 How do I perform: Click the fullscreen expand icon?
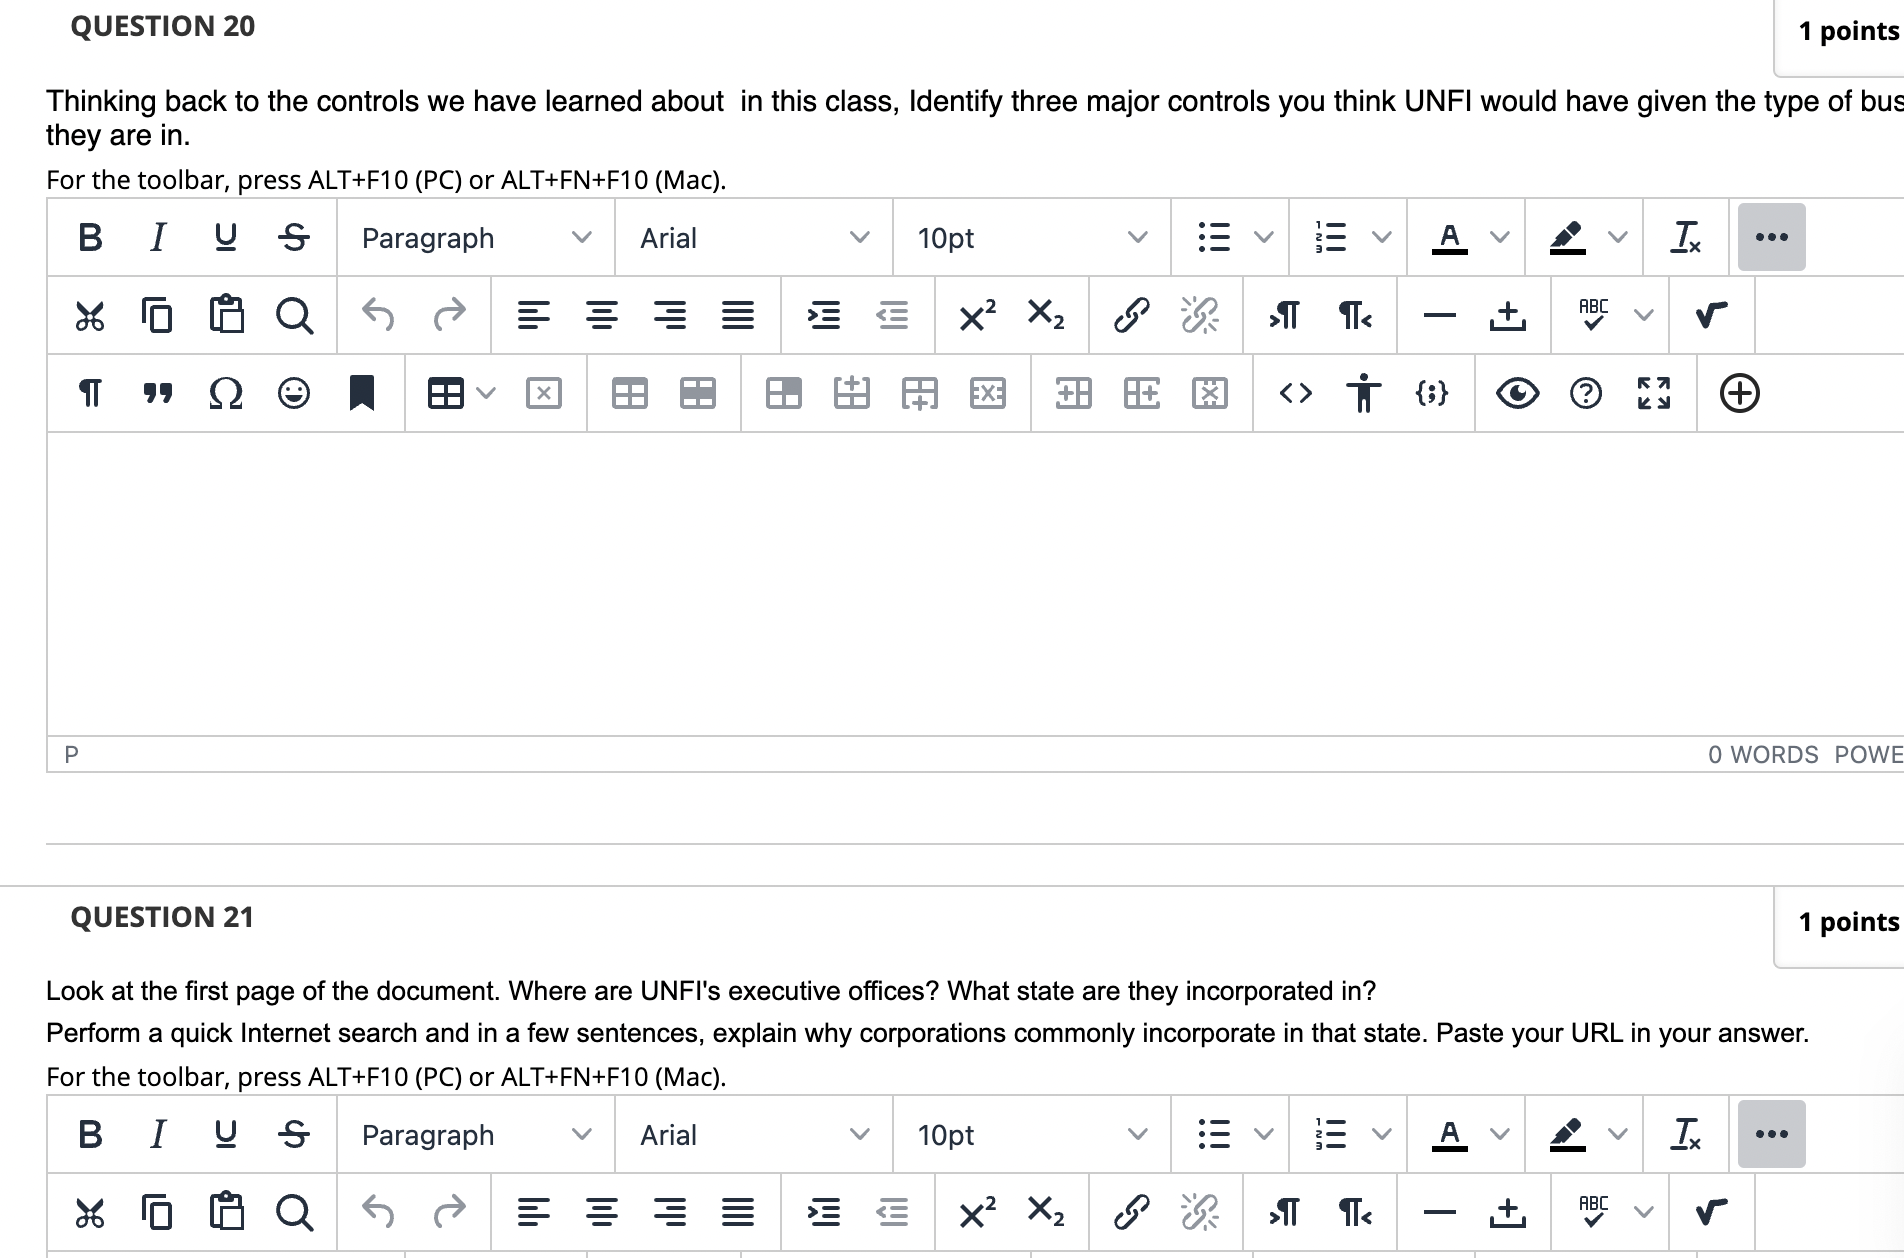[1656, 393]
